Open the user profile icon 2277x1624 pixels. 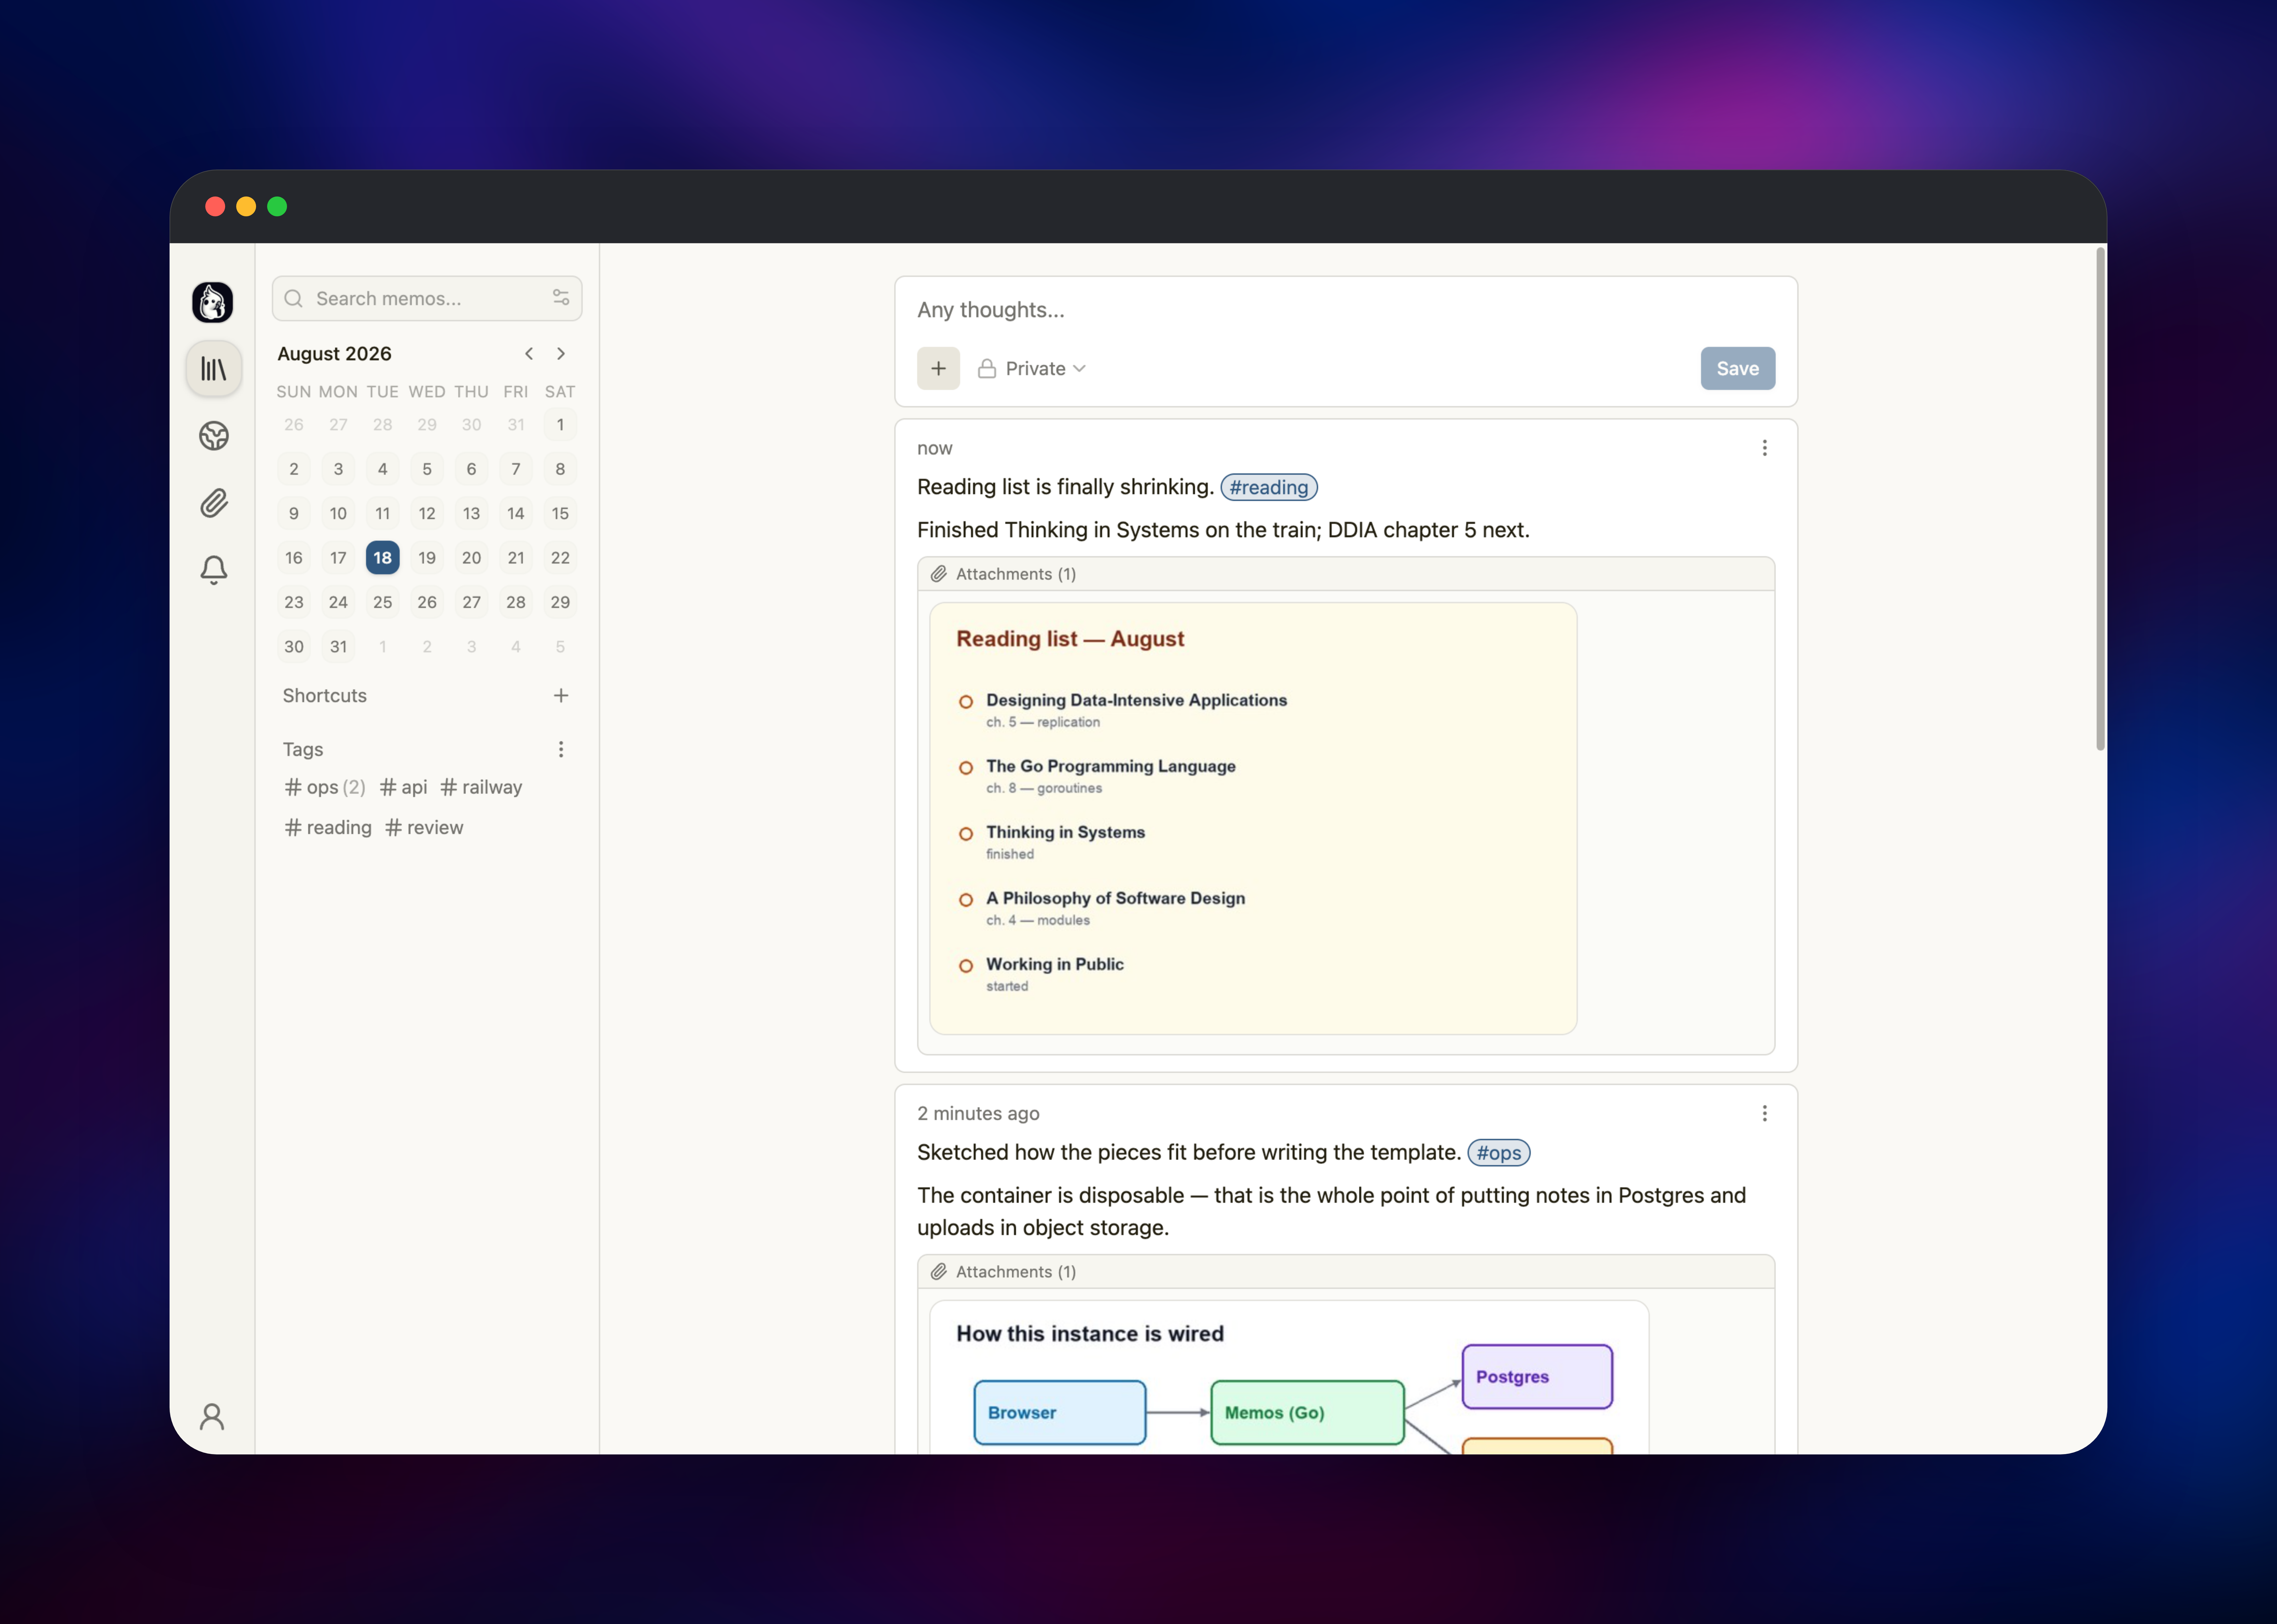pyautogui.click(x=212, y=1416)
